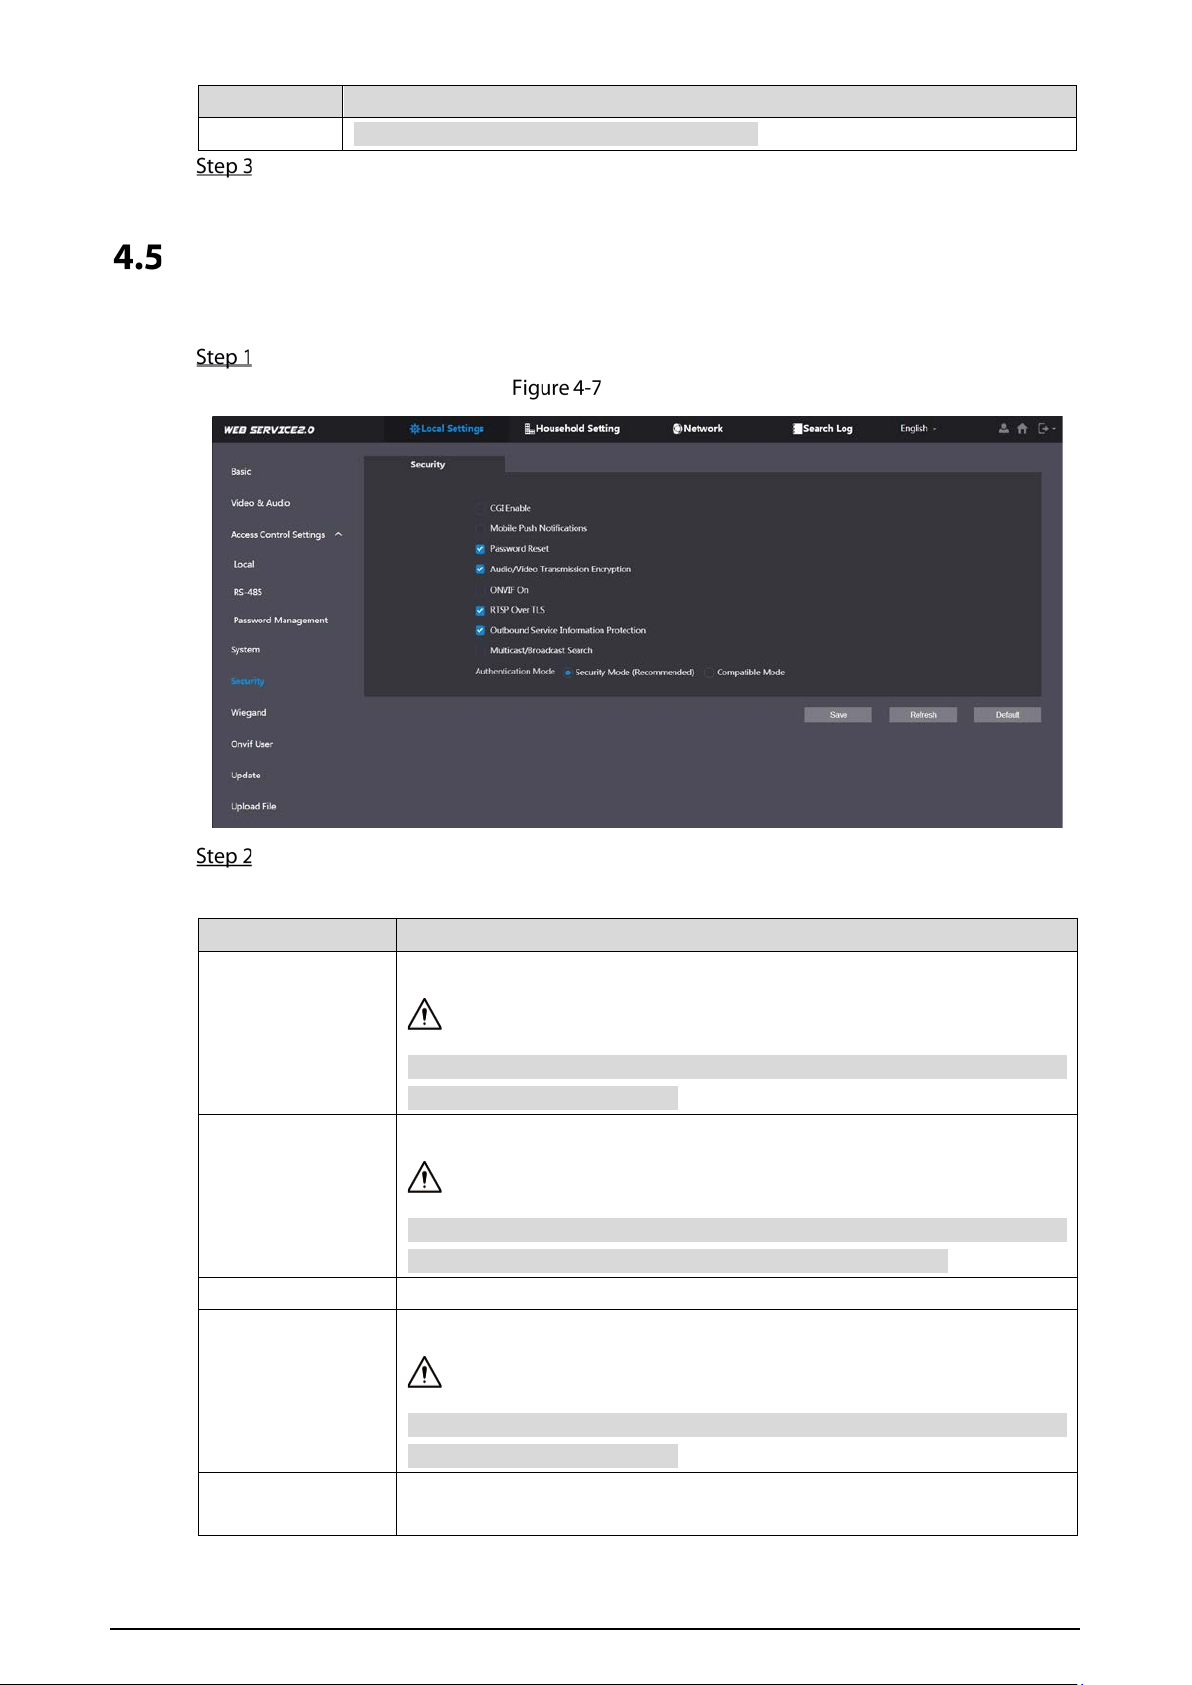
Task: Click the Step 3 heading
Action: click(x=224, y=166)
